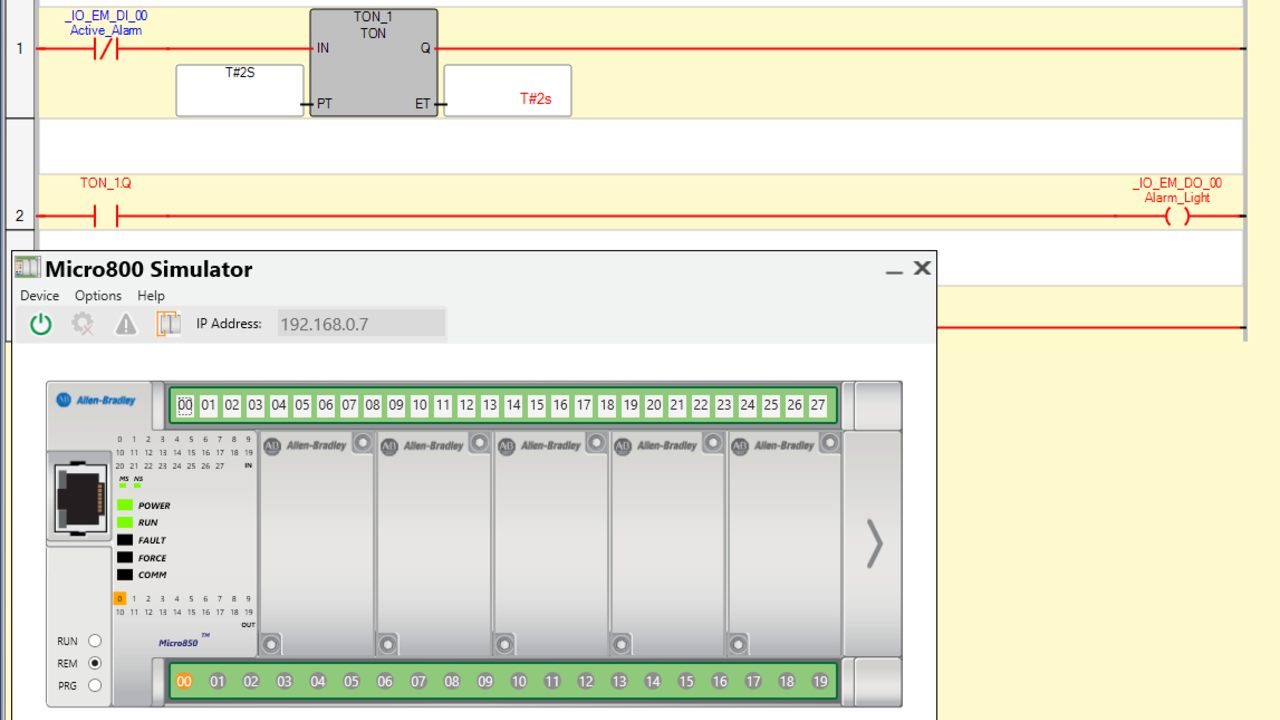Click round output terminal 04
Image resolution: width=1280 pixels, height=720 pixels.
tap(318, 682)
